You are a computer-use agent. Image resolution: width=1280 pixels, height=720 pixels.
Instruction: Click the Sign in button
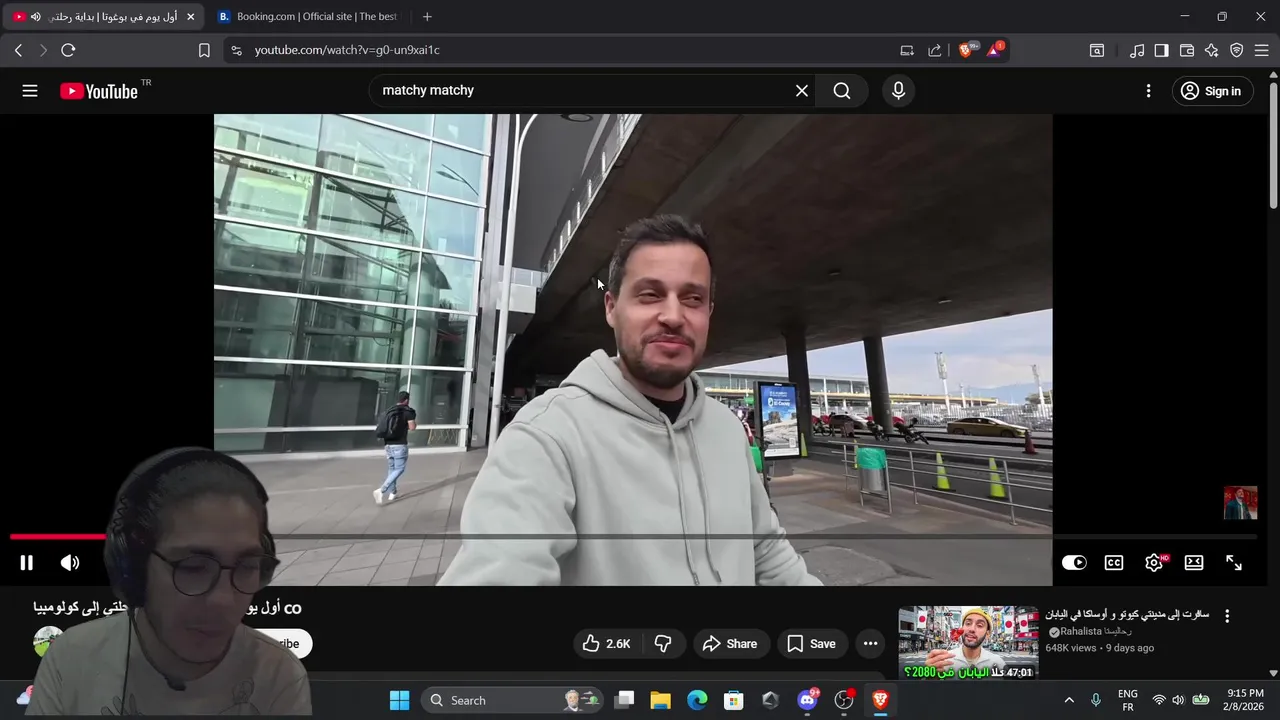coord(1211,91)
